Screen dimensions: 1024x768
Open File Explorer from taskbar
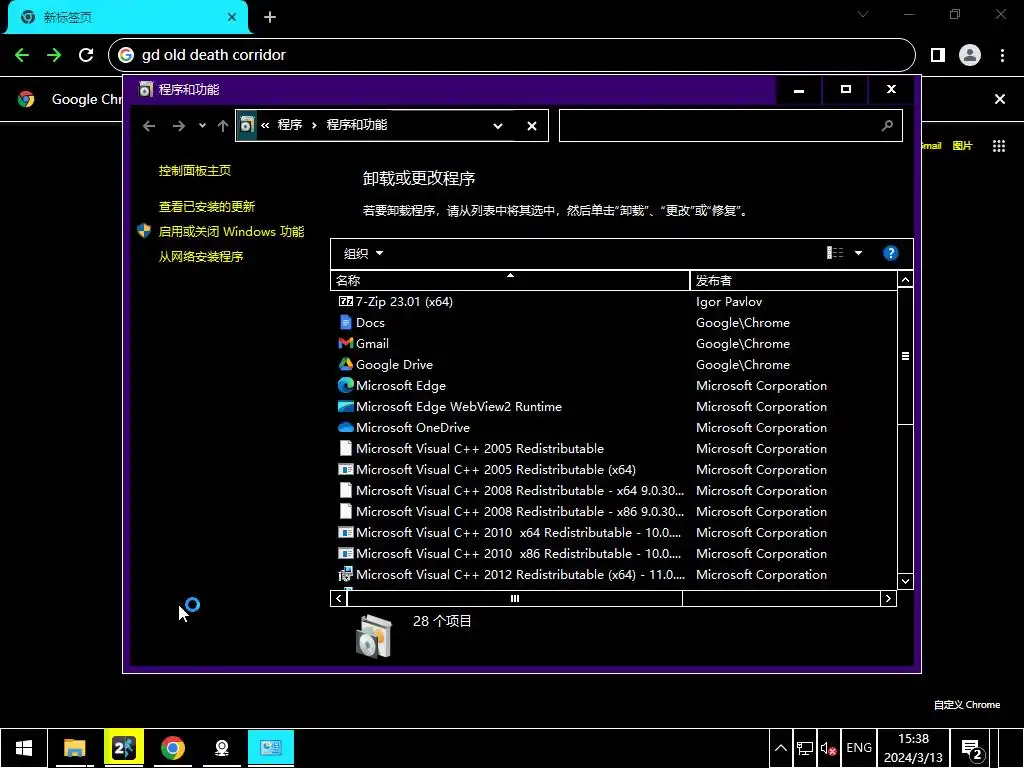coord(74,748)
